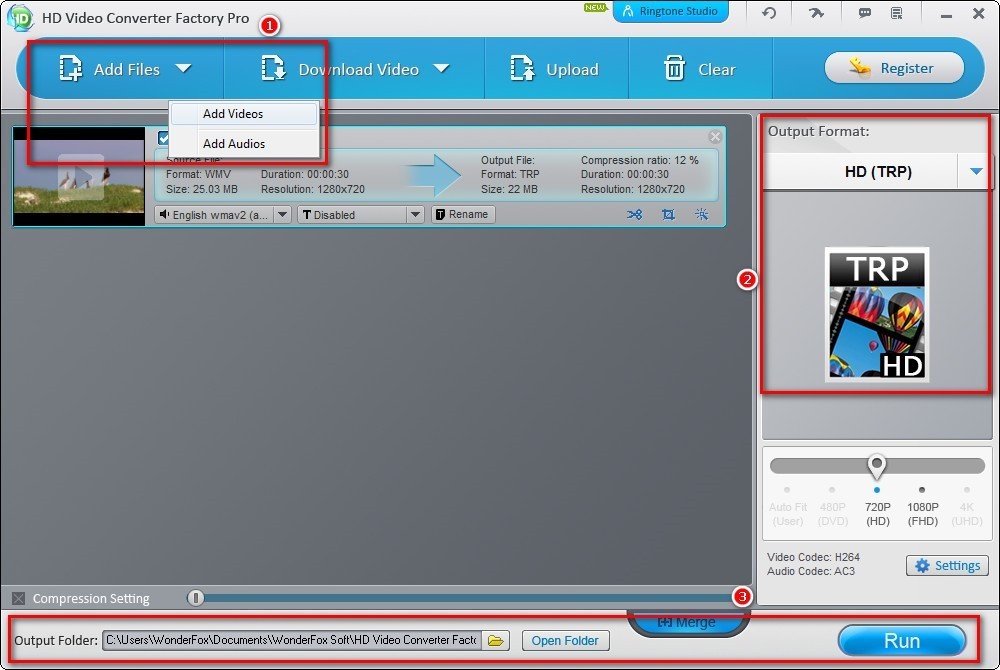Open the feedback chat bubble icon
Screen dimensions: 1000x670
[x=865, y=13]
